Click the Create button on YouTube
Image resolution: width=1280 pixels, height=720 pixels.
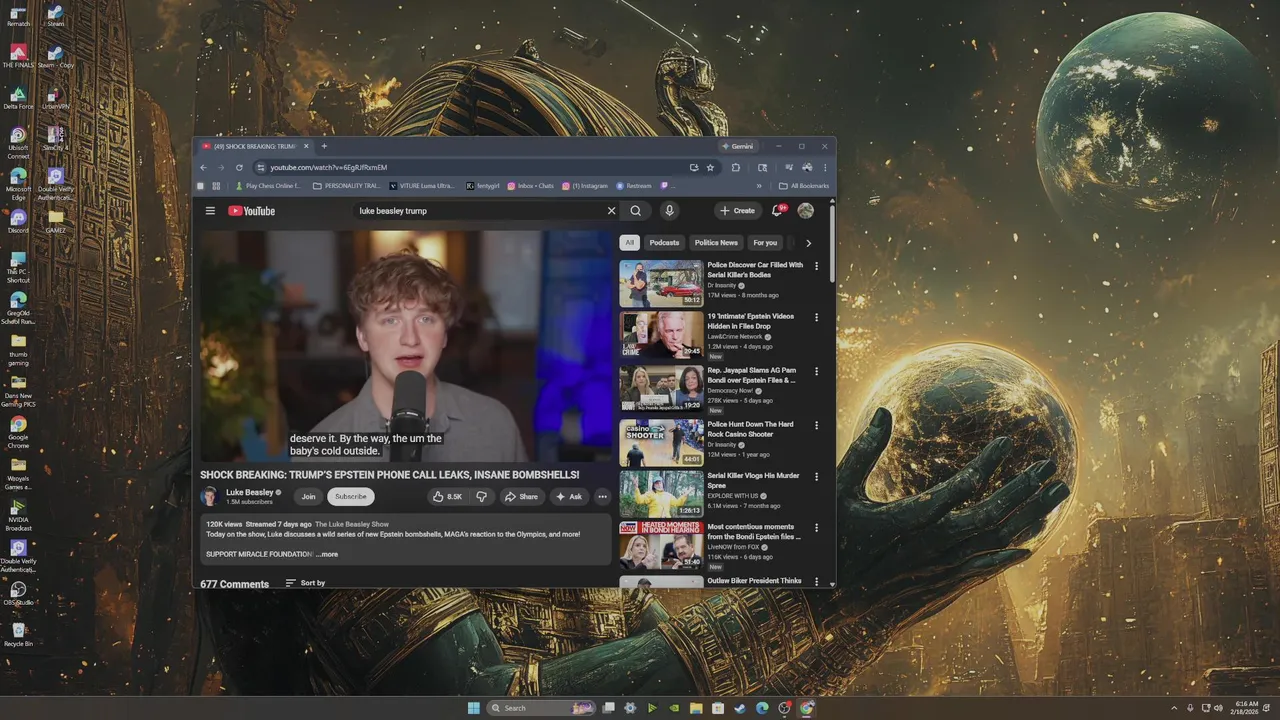[x=738, y=211]
